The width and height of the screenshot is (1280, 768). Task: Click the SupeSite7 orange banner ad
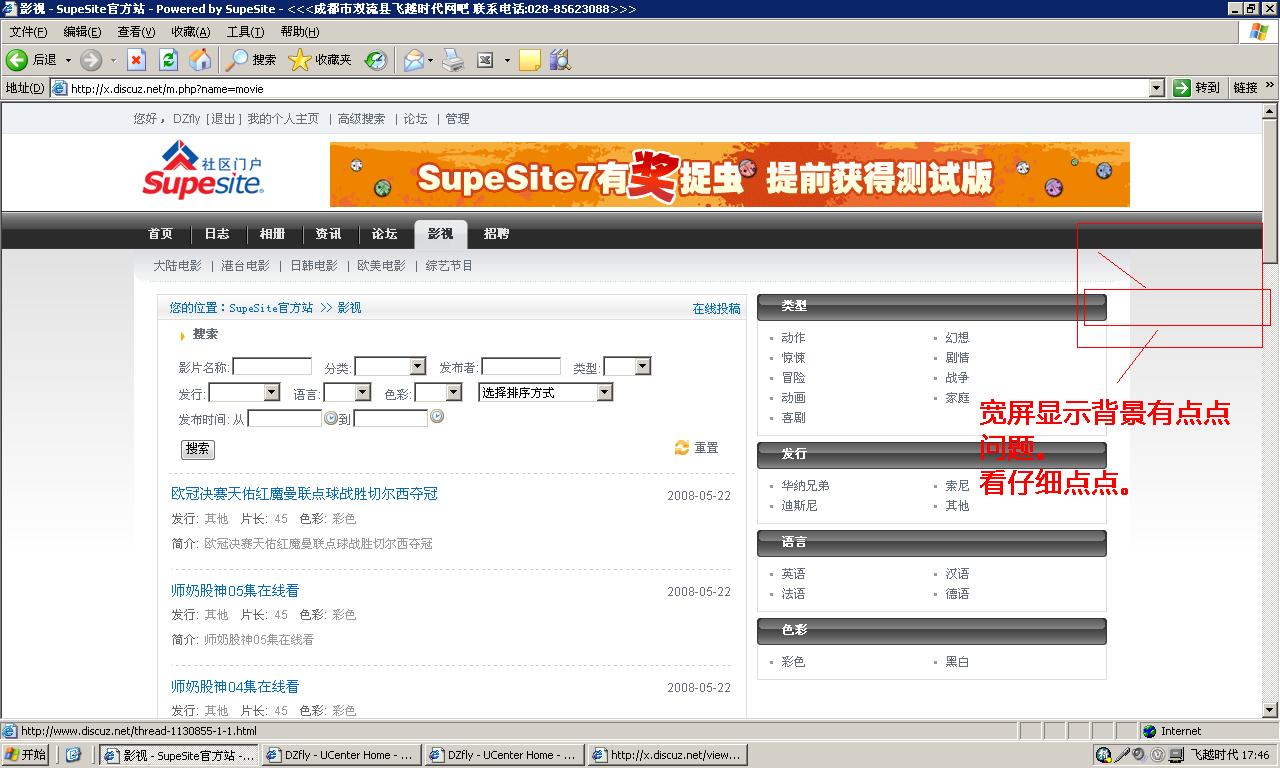coord(729,174)
